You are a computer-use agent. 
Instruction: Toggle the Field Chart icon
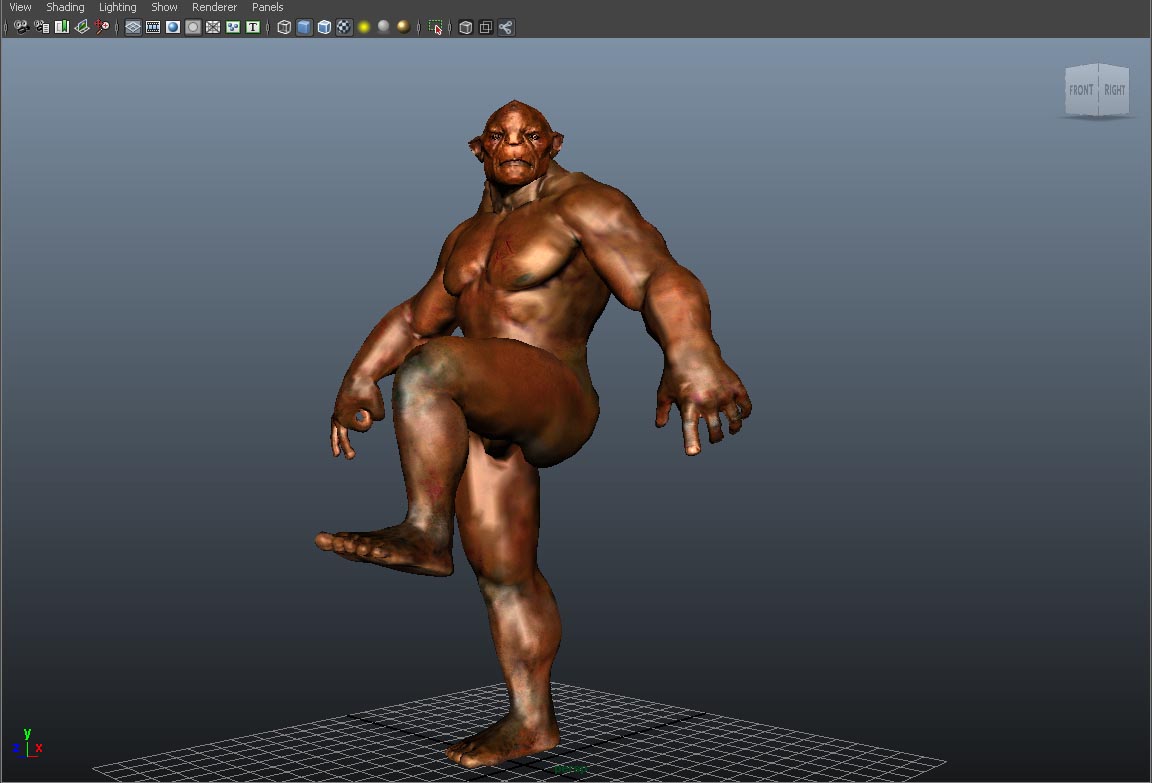pos(213,27)
